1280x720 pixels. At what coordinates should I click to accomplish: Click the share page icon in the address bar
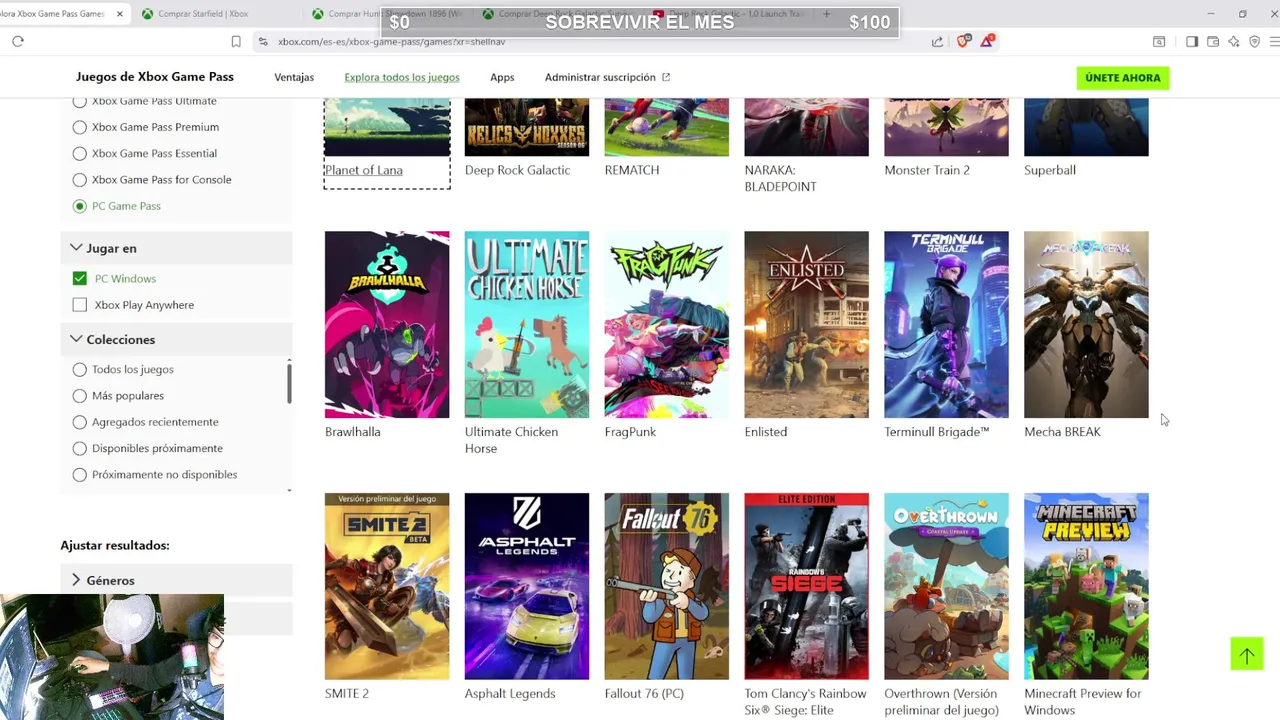pyautogui.click(x=937, y=41)
